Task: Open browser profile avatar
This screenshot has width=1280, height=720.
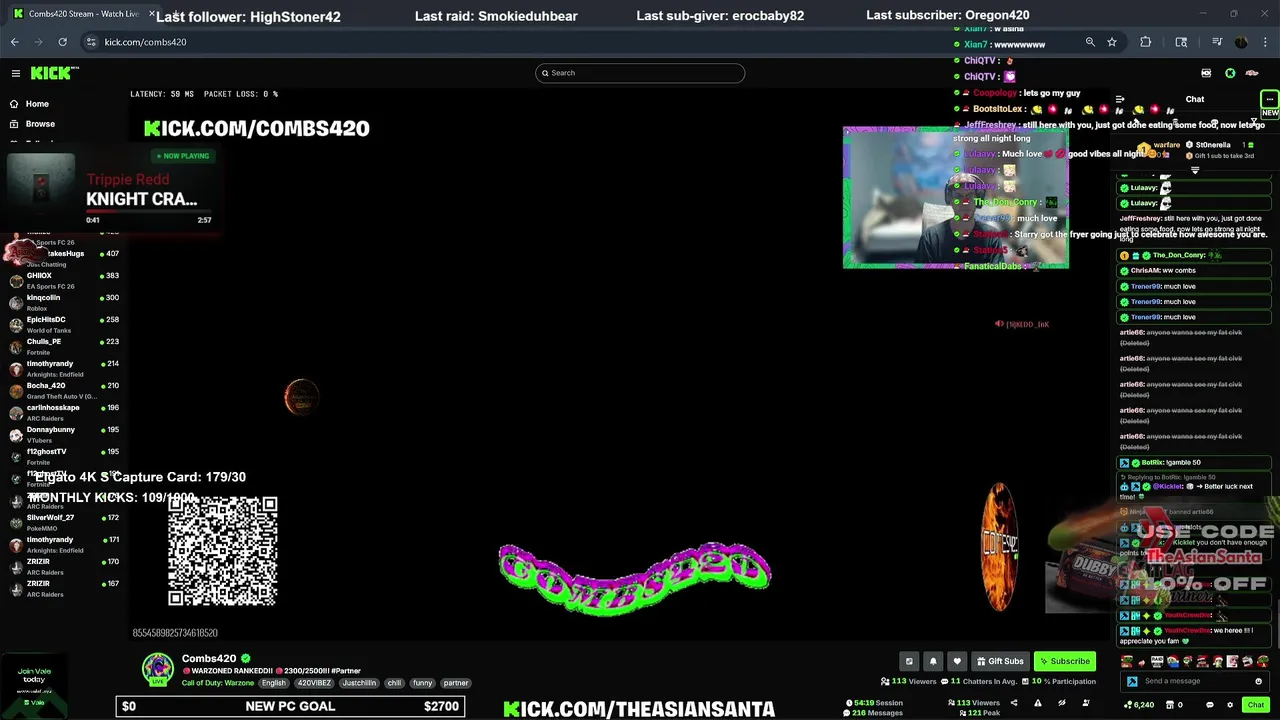Action: 1241,42
